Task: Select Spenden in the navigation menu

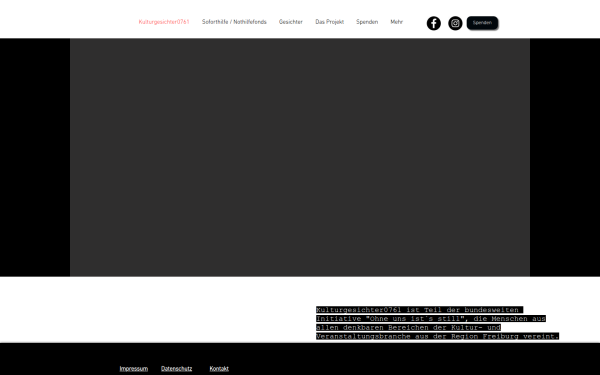Action: [367, 22]
